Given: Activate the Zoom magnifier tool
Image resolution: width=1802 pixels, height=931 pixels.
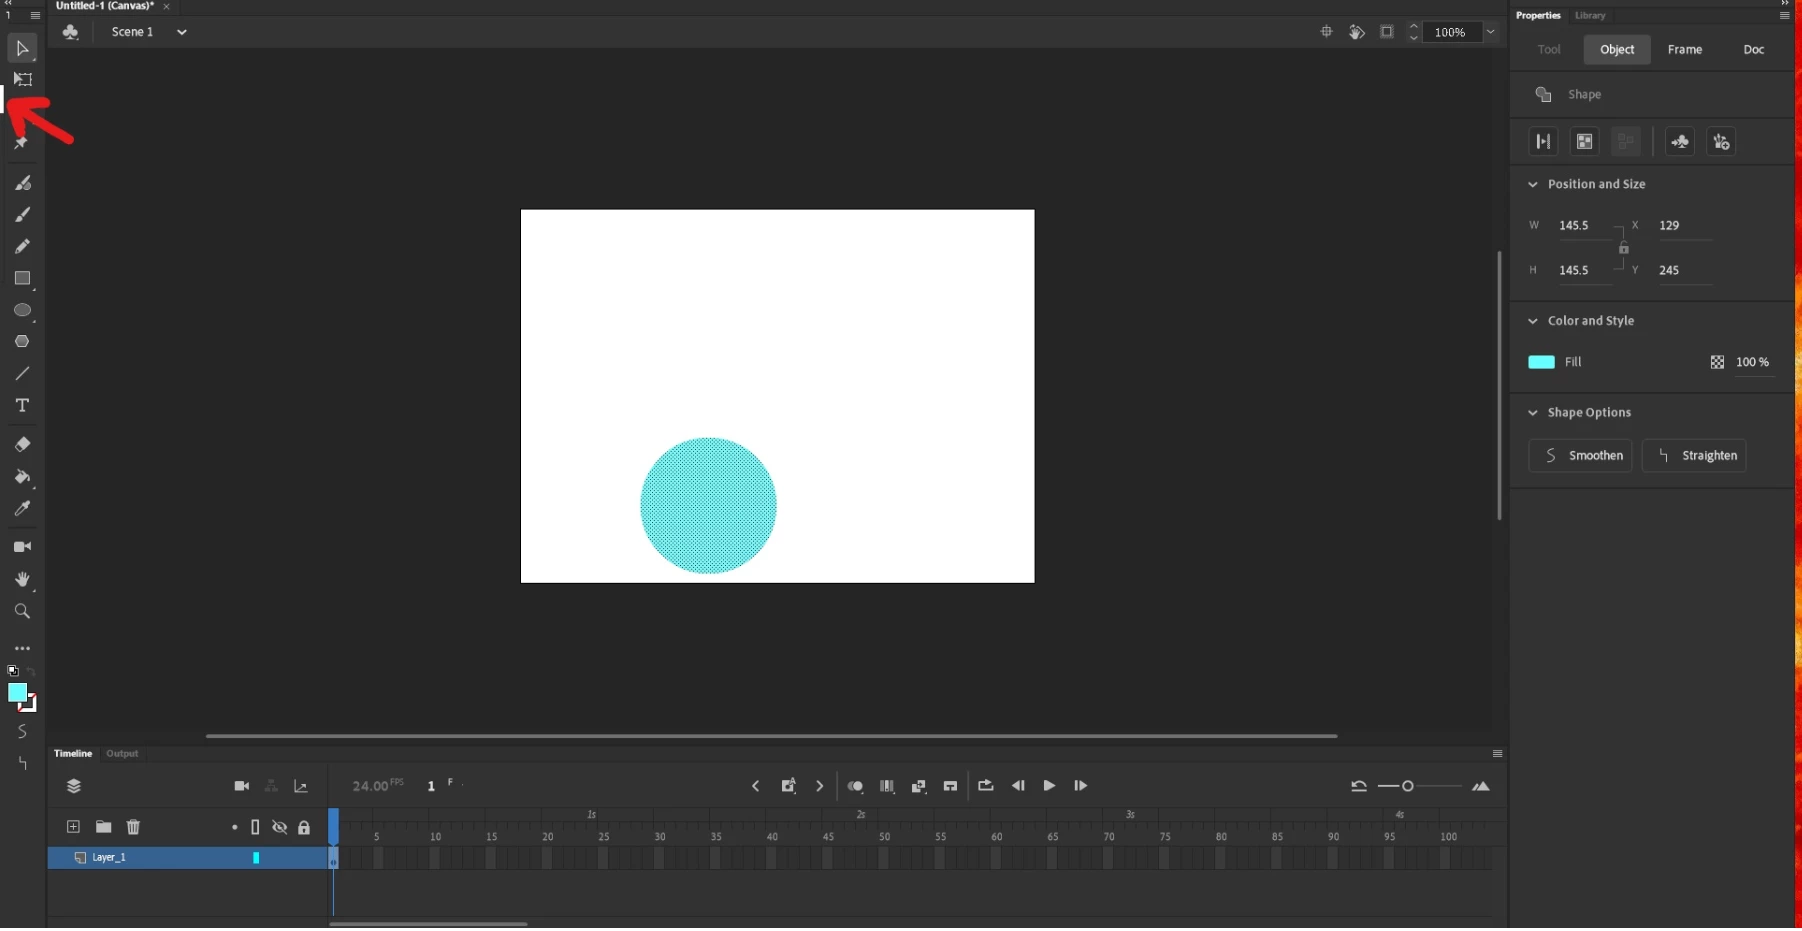Looking at the screenshot, I should coord(22,612).
